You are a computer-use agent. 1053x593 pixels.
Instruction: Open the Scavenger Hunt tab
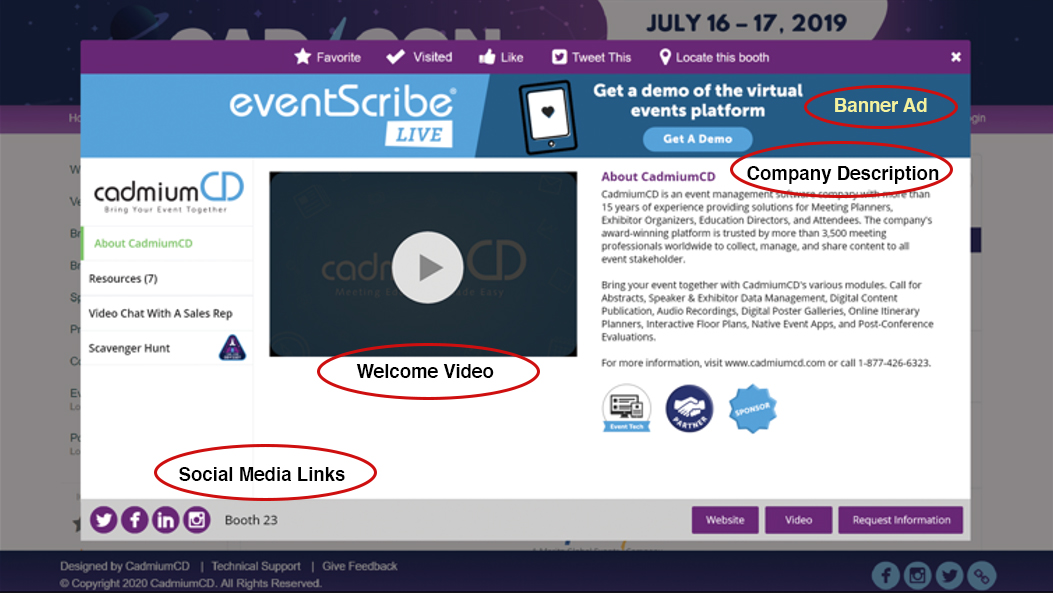coord(167,348)
